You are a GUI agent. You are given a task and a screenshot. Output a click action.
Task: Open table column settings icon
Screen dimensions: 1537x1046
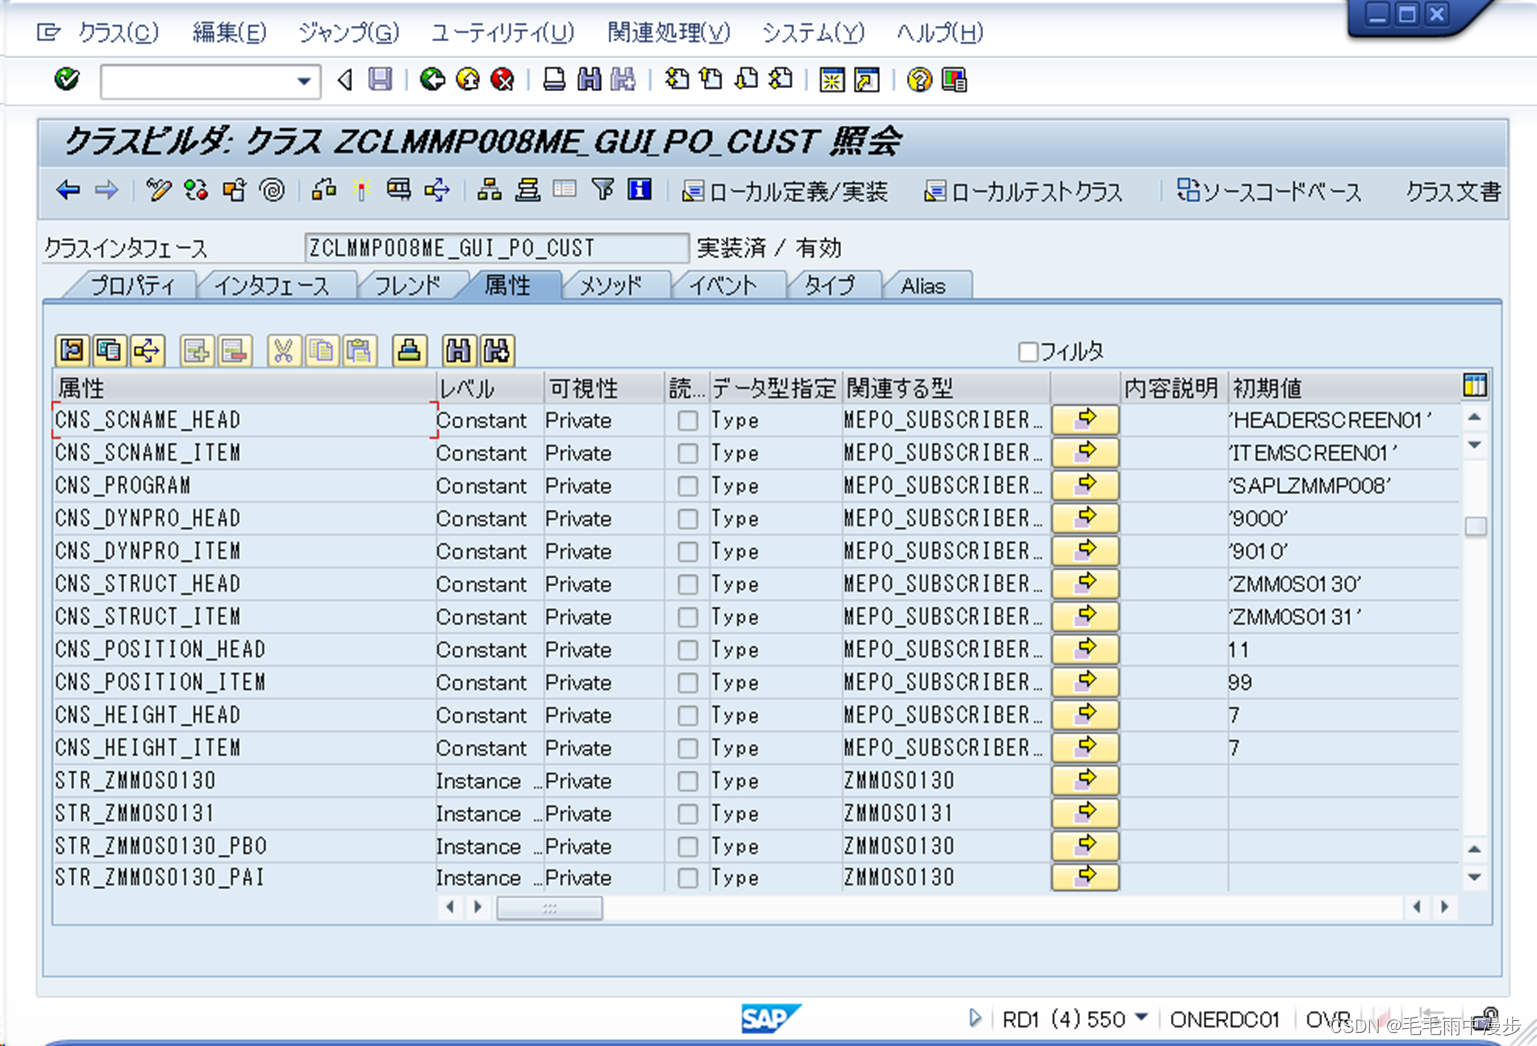[1474, 386]
